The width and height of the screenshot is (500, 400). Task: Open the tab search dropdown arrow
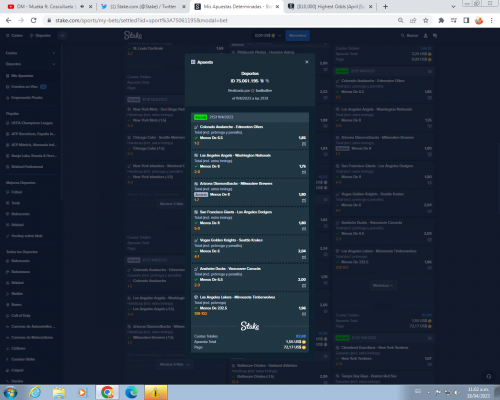click(453, 7)
